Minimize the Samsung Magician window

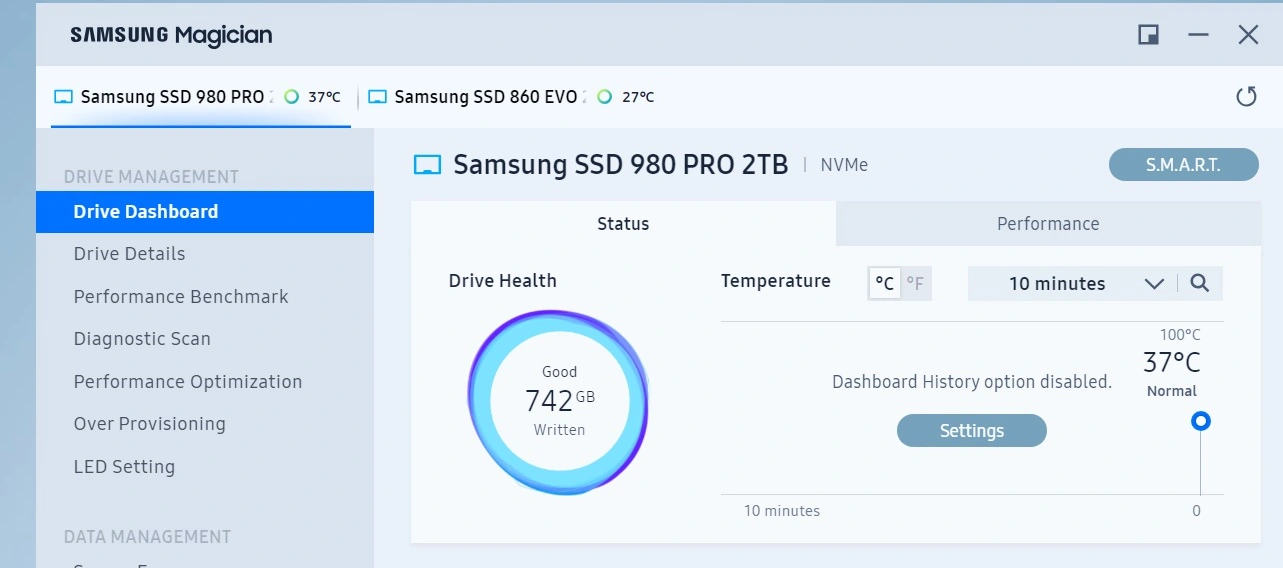pos(1198,35)
